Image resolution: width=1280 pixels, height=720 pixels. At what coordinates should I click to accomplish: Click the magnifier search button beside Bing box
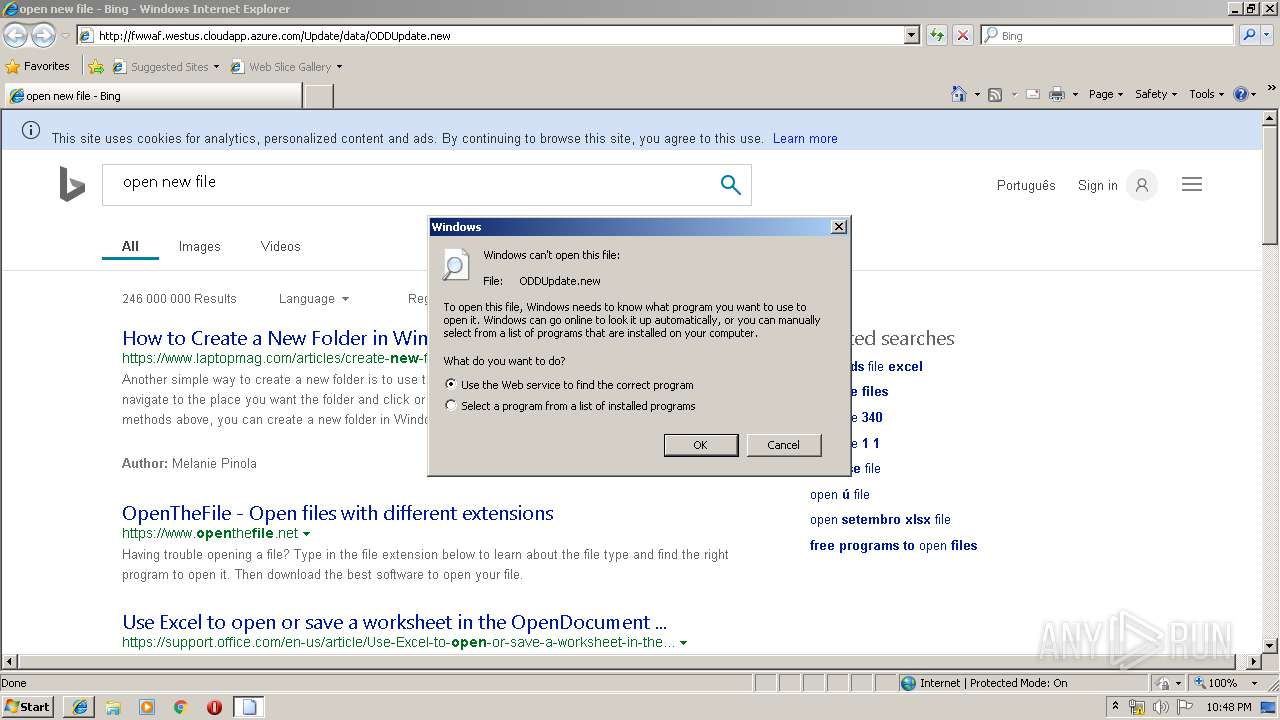[x=1249, y=35]
